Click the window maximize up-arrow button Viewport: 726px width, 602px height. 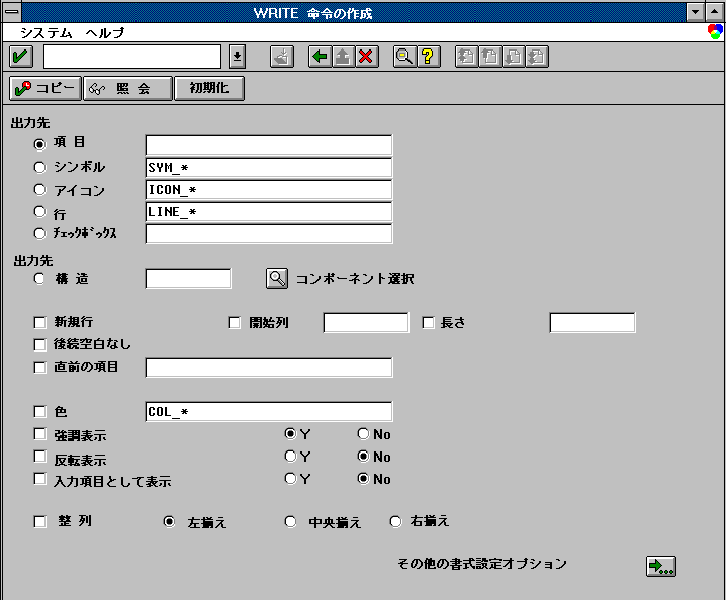714,12
